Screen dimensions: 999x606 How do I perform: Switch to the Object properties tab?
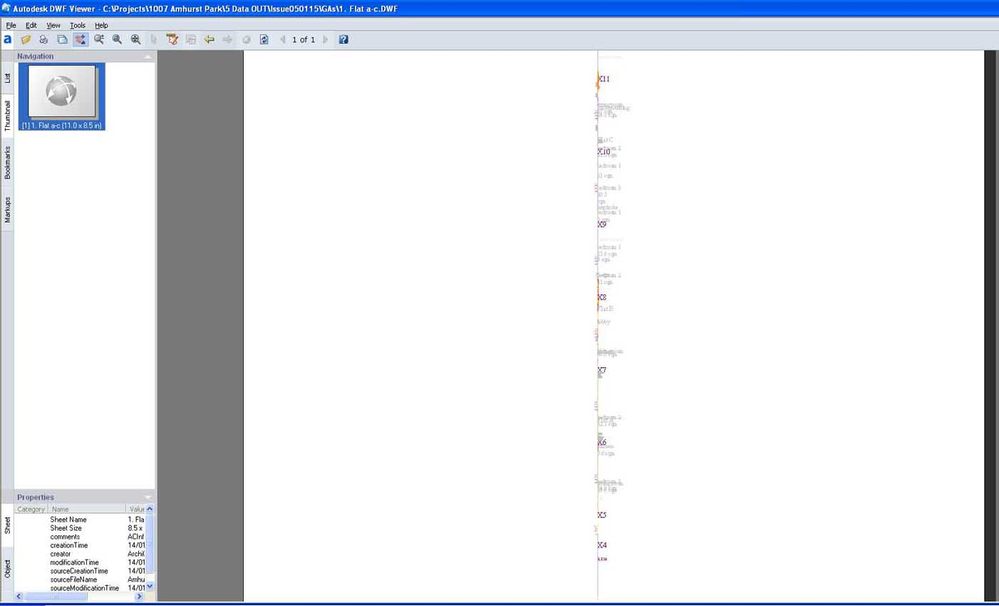point(7,568)
